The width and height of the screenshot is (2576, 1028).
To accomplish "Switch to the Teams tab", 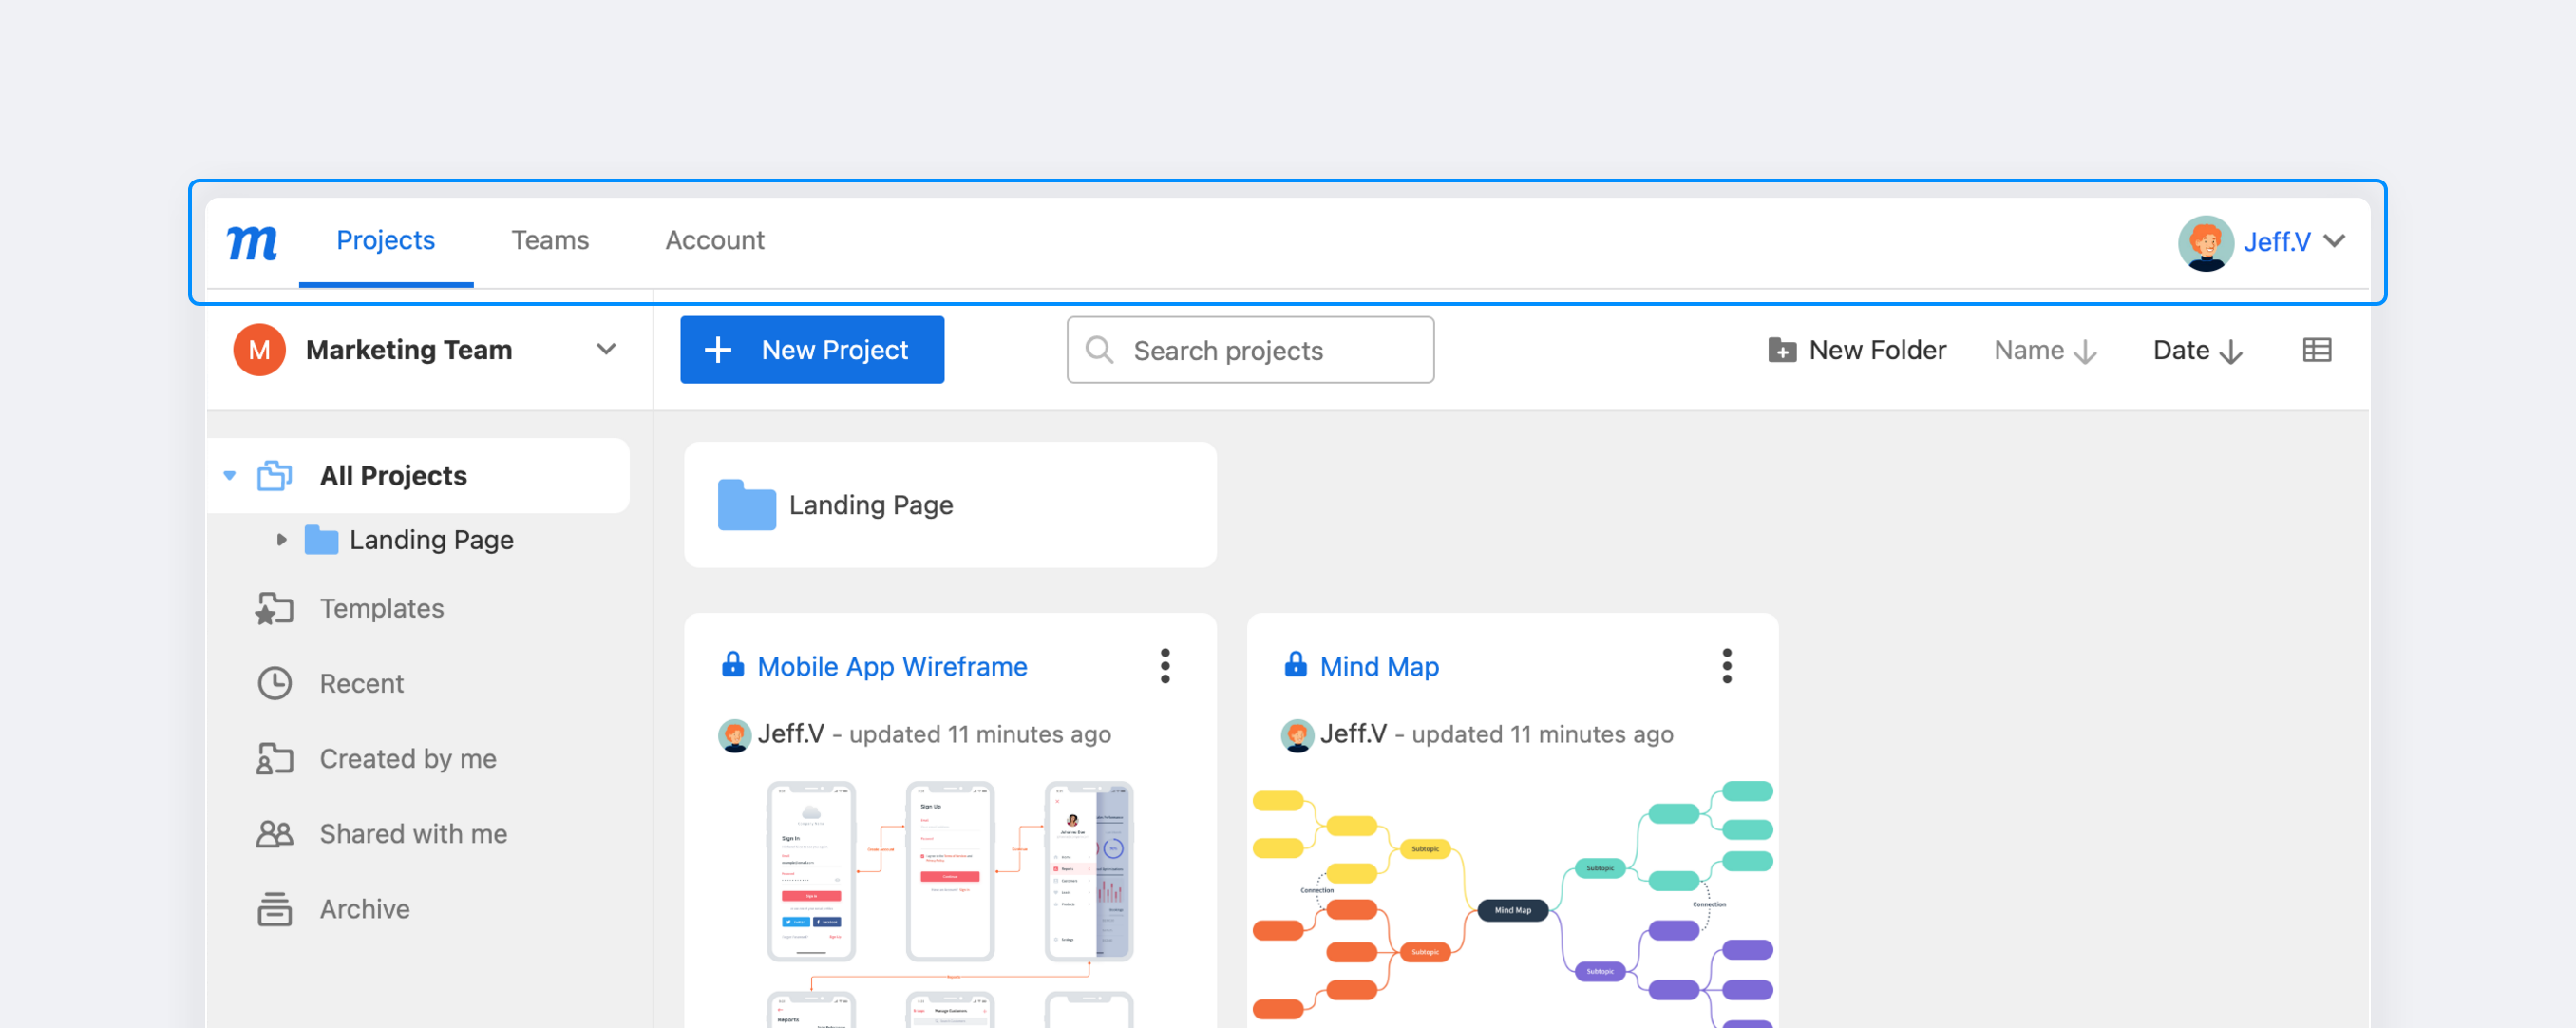I will [x=550, y=240].
